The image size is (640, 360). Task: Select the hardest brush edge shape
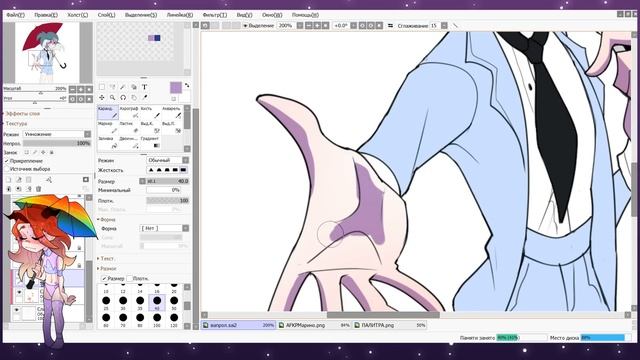(x=183, y=170)
